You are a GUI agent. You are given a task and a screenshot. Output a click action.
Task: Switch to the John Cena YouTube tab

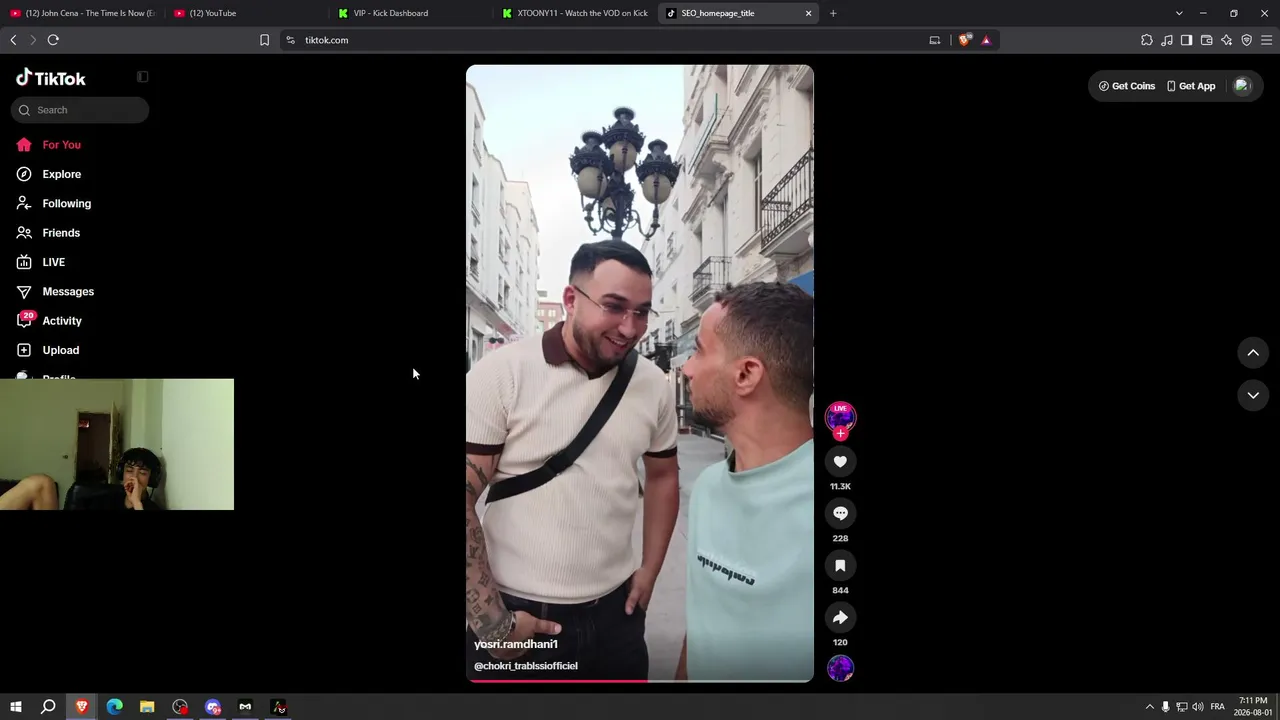coord(83,13)
